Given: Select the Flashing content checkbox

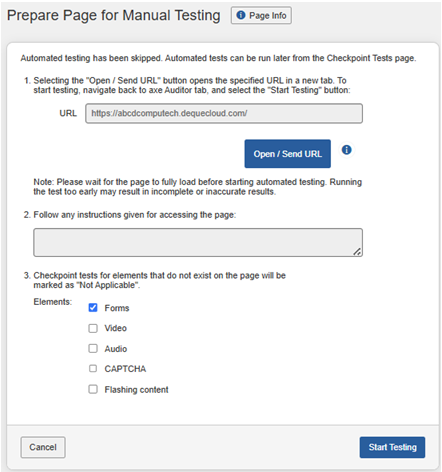Looking at the screenshot, I should tap(93, 389).
